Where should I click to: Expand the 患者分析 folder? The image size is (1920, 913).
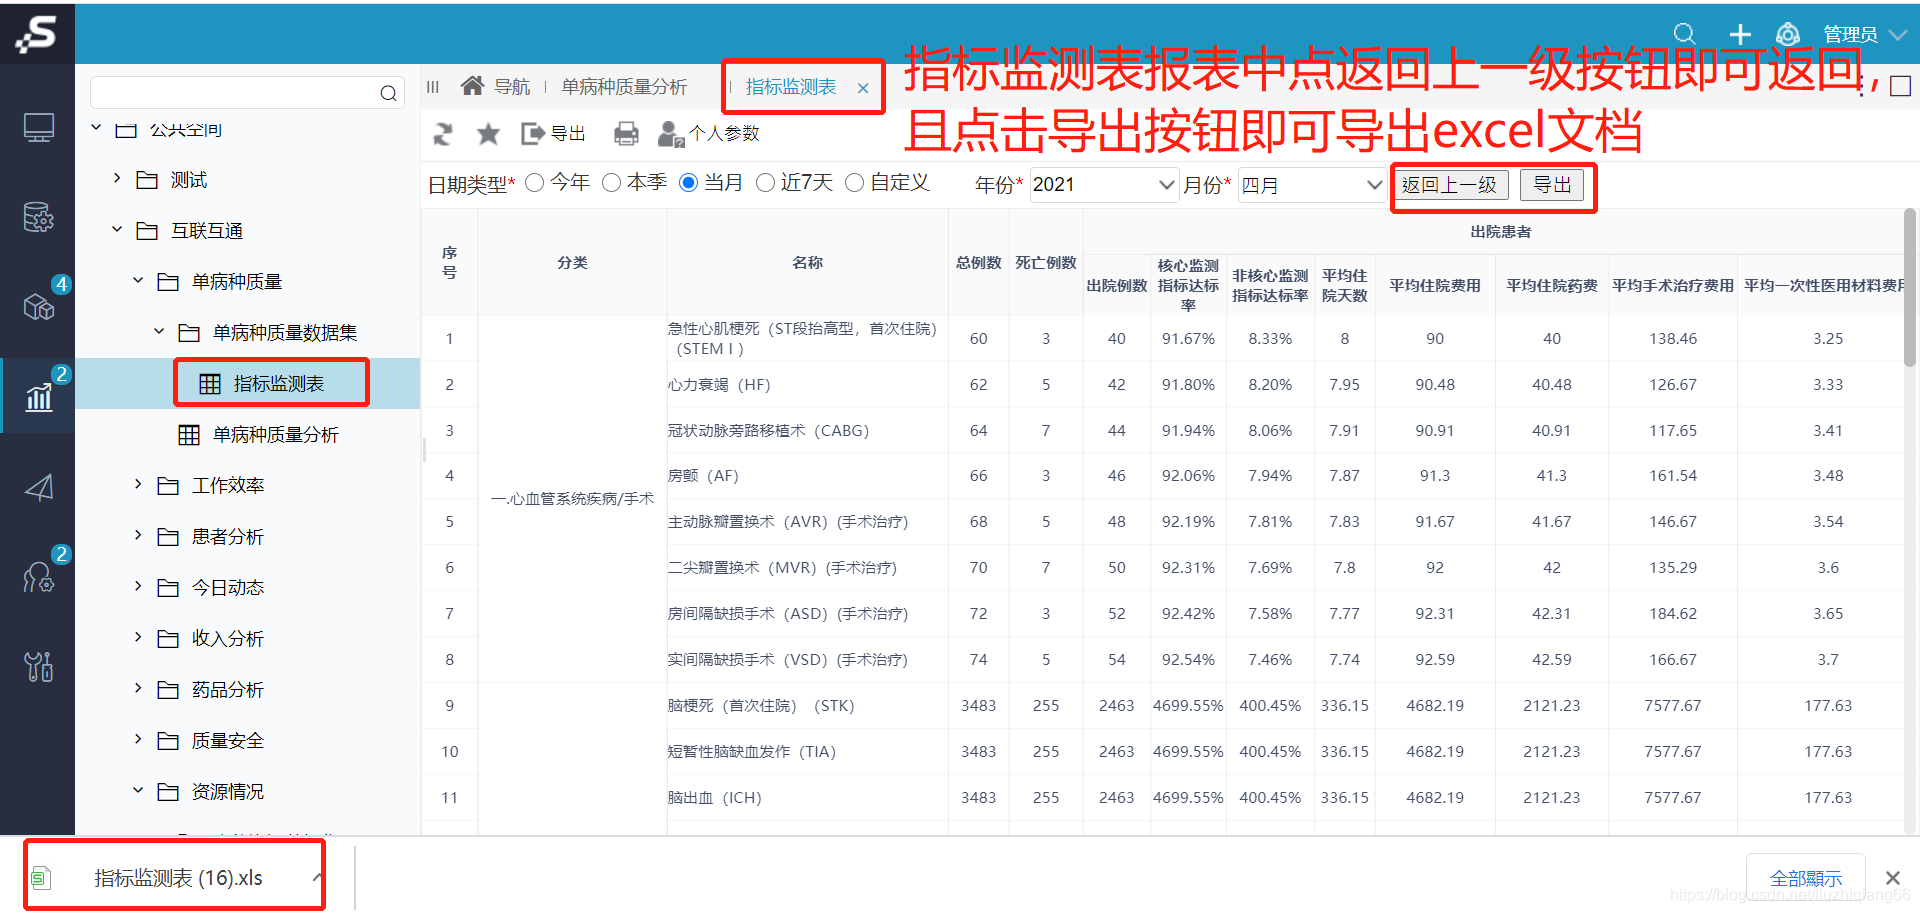pyautogui.click(x=138, y=536)
